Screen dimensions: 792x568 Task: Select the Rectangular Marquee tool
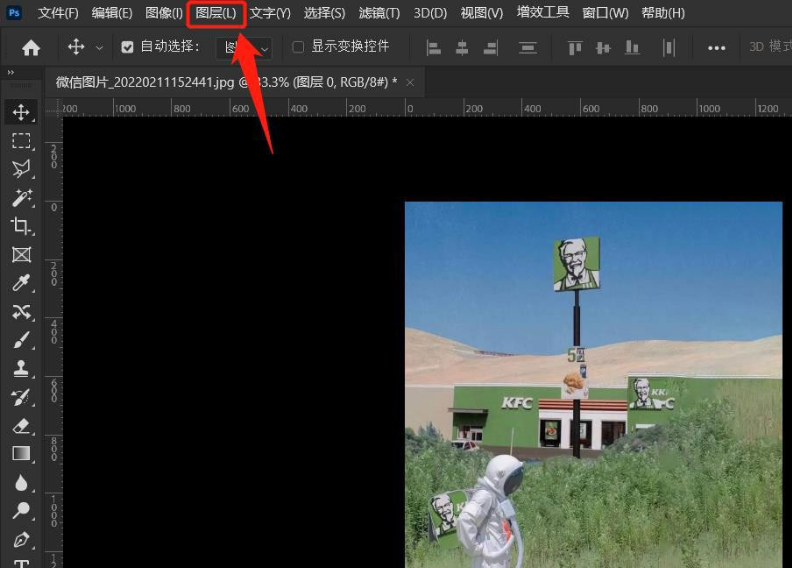tap(21, 140)
